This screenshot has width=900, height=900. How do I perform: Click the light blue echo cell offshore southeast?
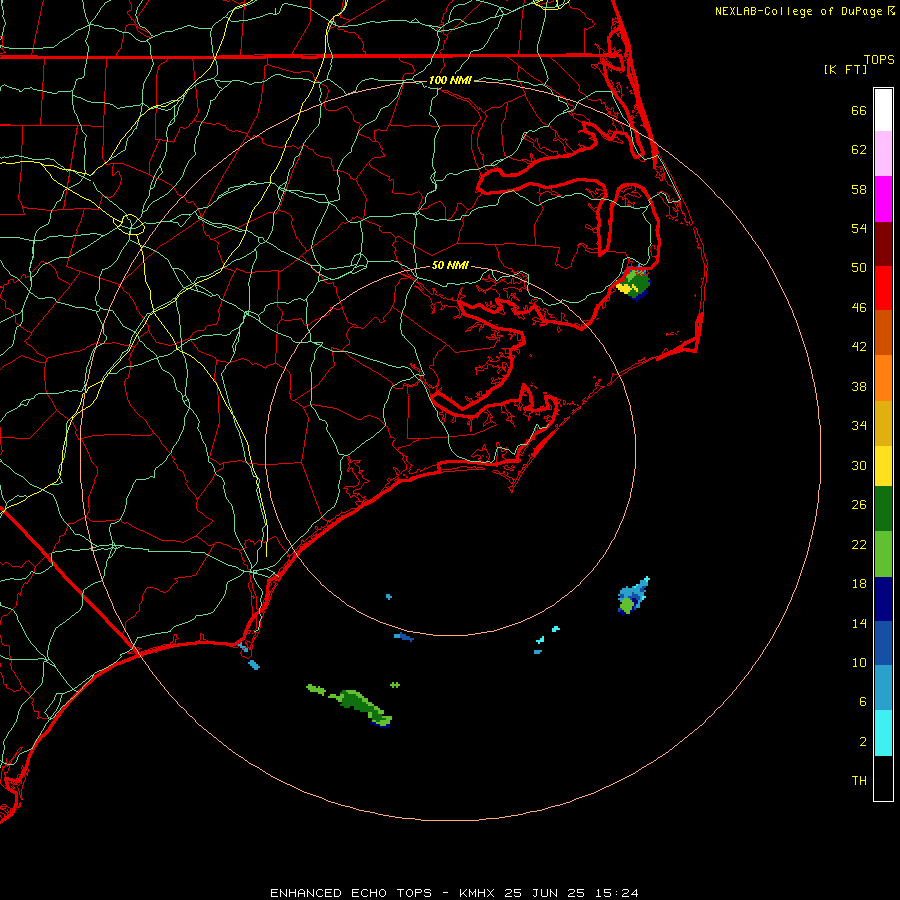click(x=633, y=596)
